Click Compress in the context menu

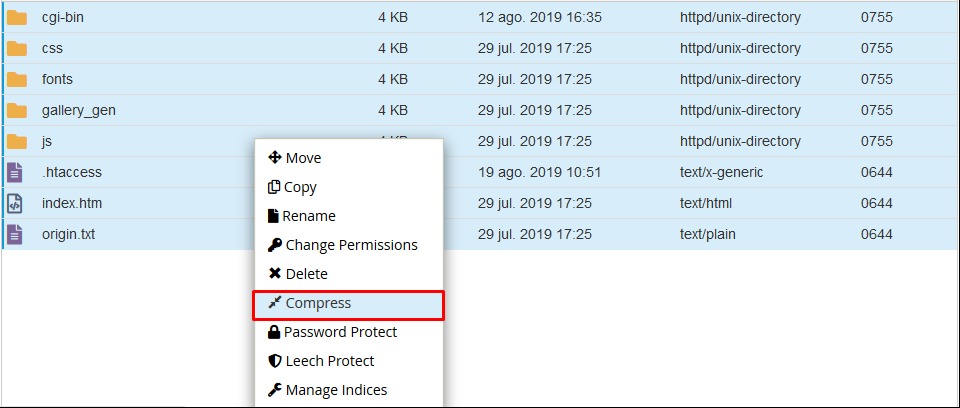(318, 303)
